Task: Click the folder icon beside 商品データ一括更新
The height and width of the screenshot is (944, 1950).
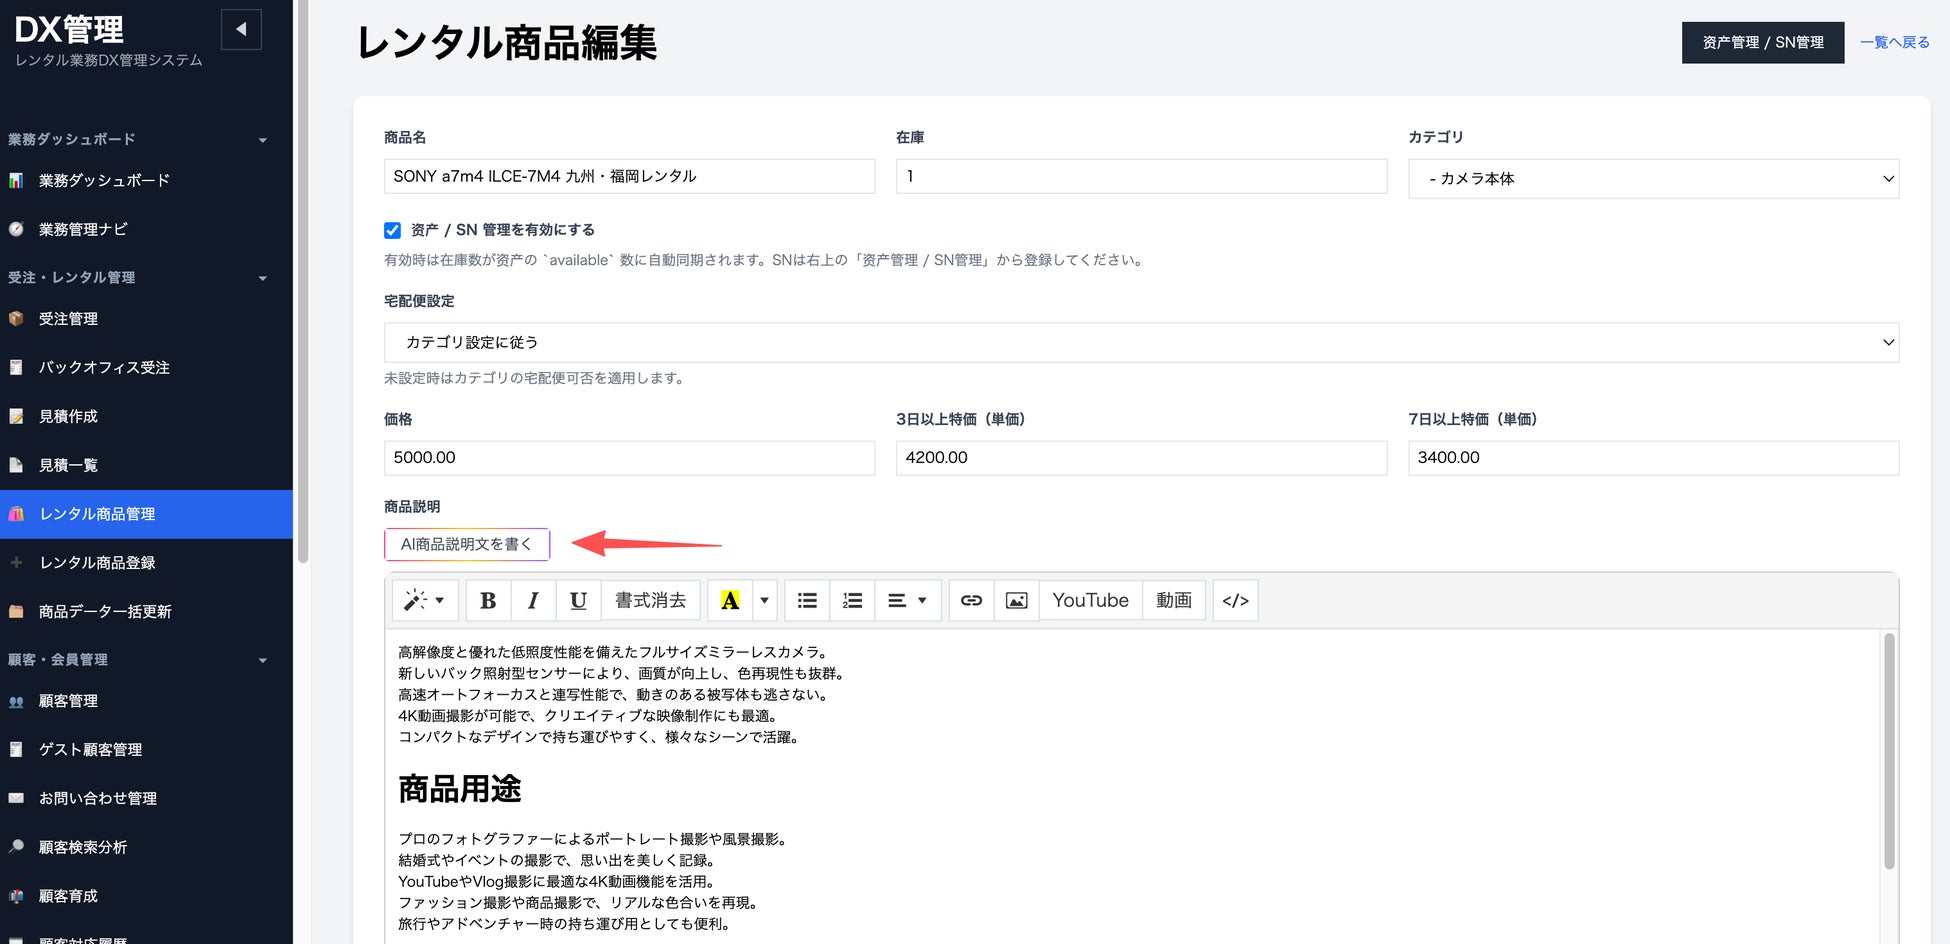Action: (16, 611)
